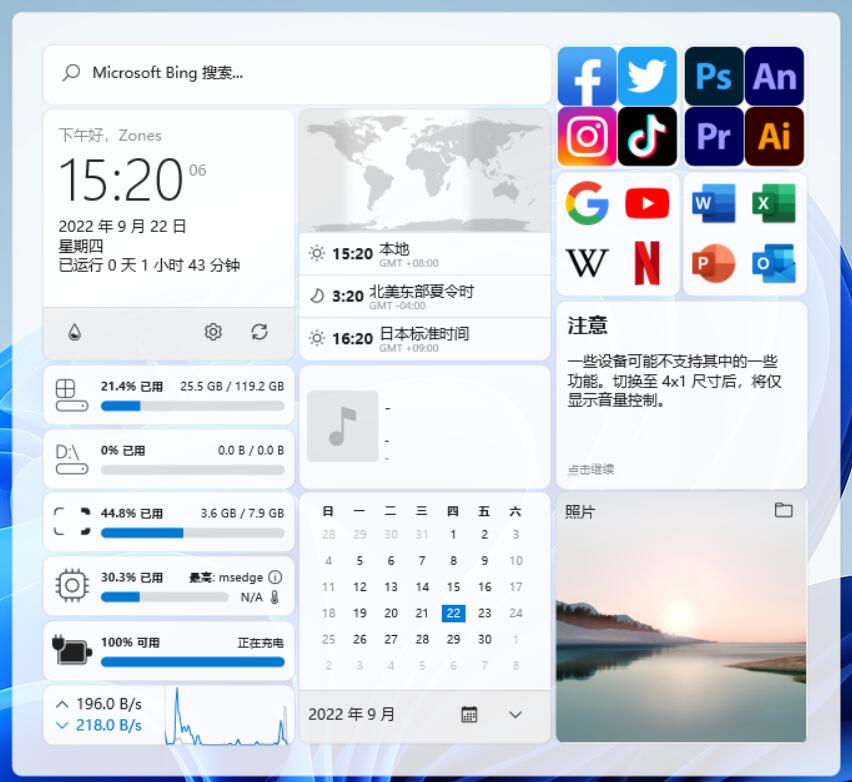The image size is (852, 782).
Task: Launch Microsoft Excel shortcut
Action: (x=774, y=203)
